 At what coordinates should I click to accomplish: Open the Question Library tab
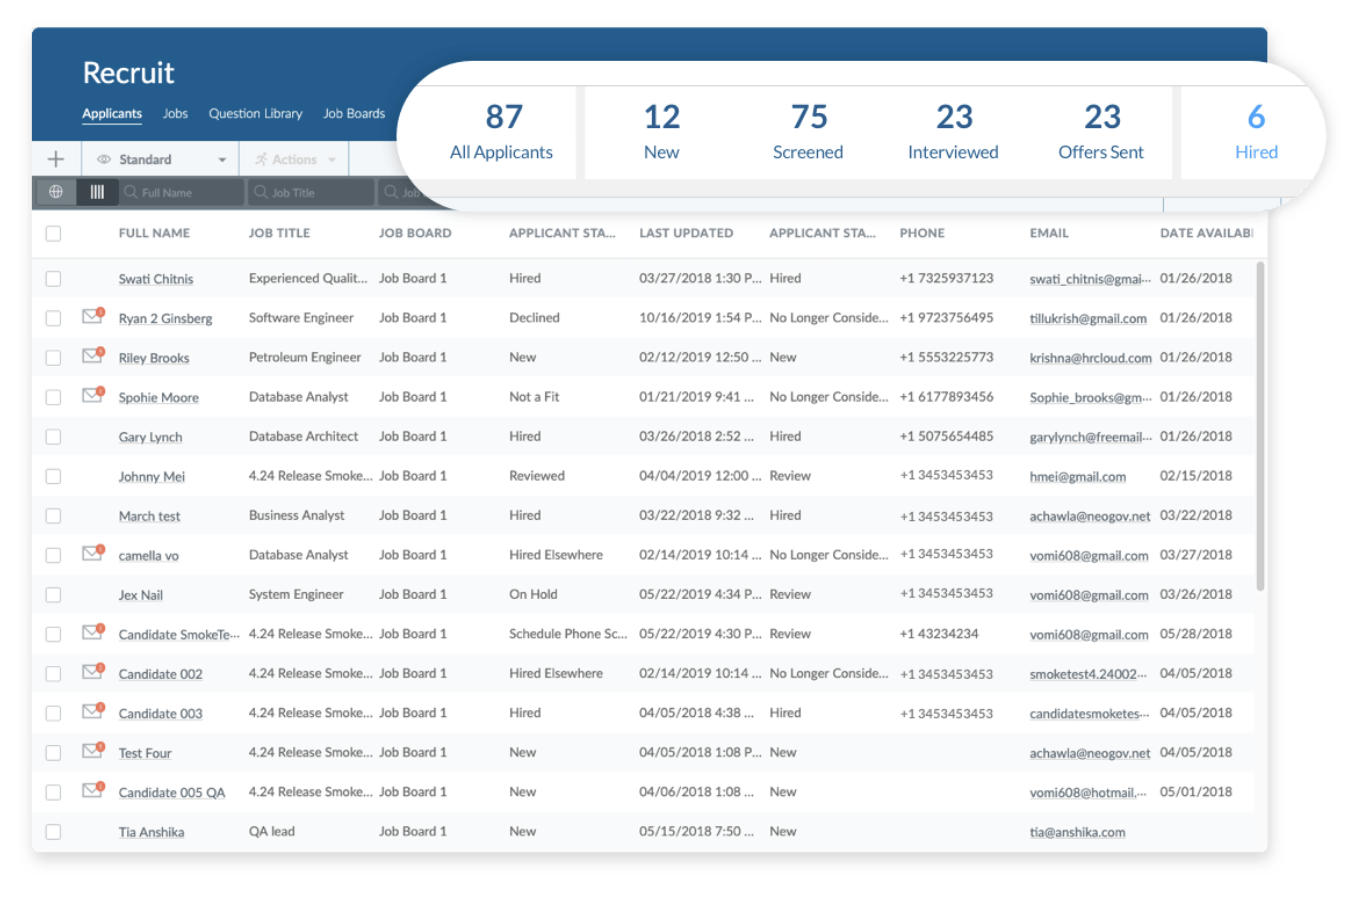(x=255, y=113)
